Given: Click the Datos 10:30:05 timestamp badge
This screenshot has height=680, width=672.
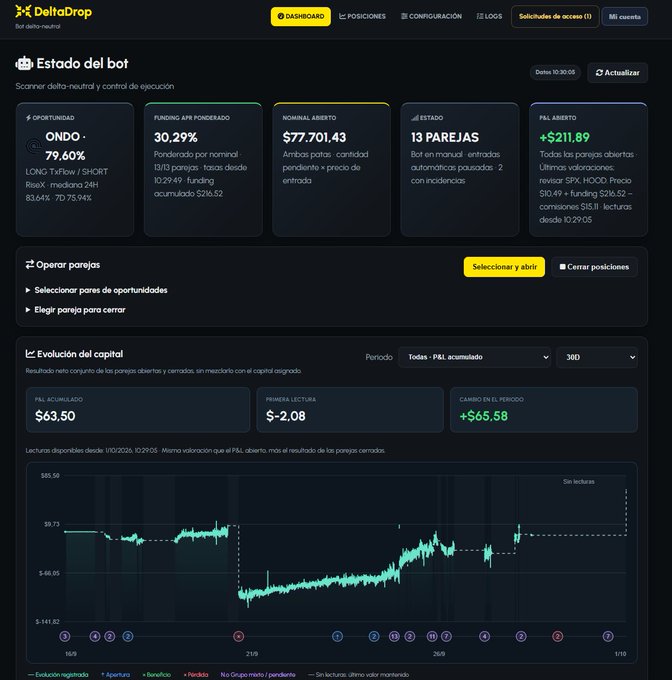Looking at the screenshot, I should pos(555,72).
